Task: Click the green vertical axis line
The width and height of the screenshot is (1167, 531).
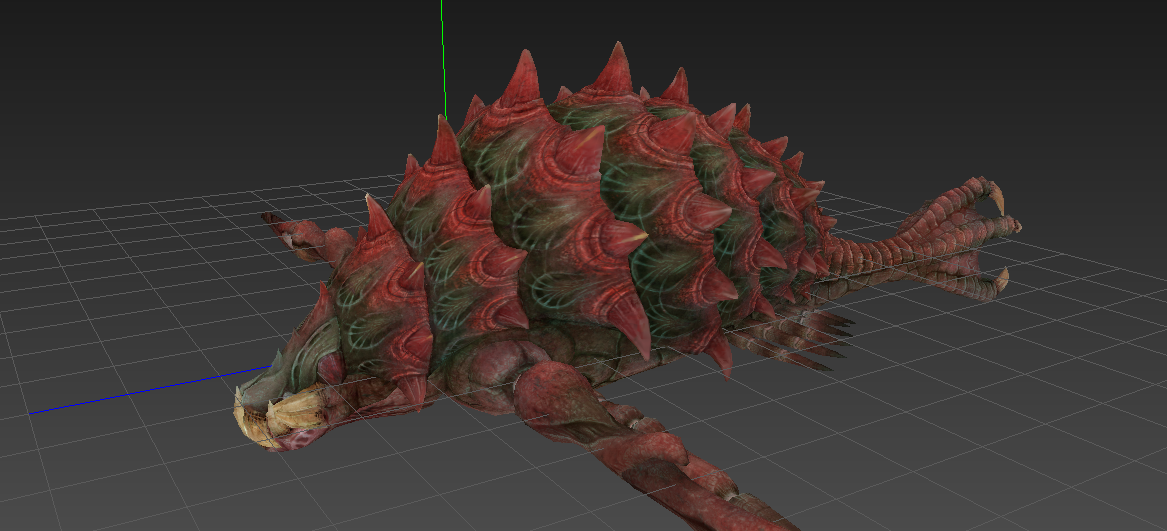Action: tap(443, 60)
